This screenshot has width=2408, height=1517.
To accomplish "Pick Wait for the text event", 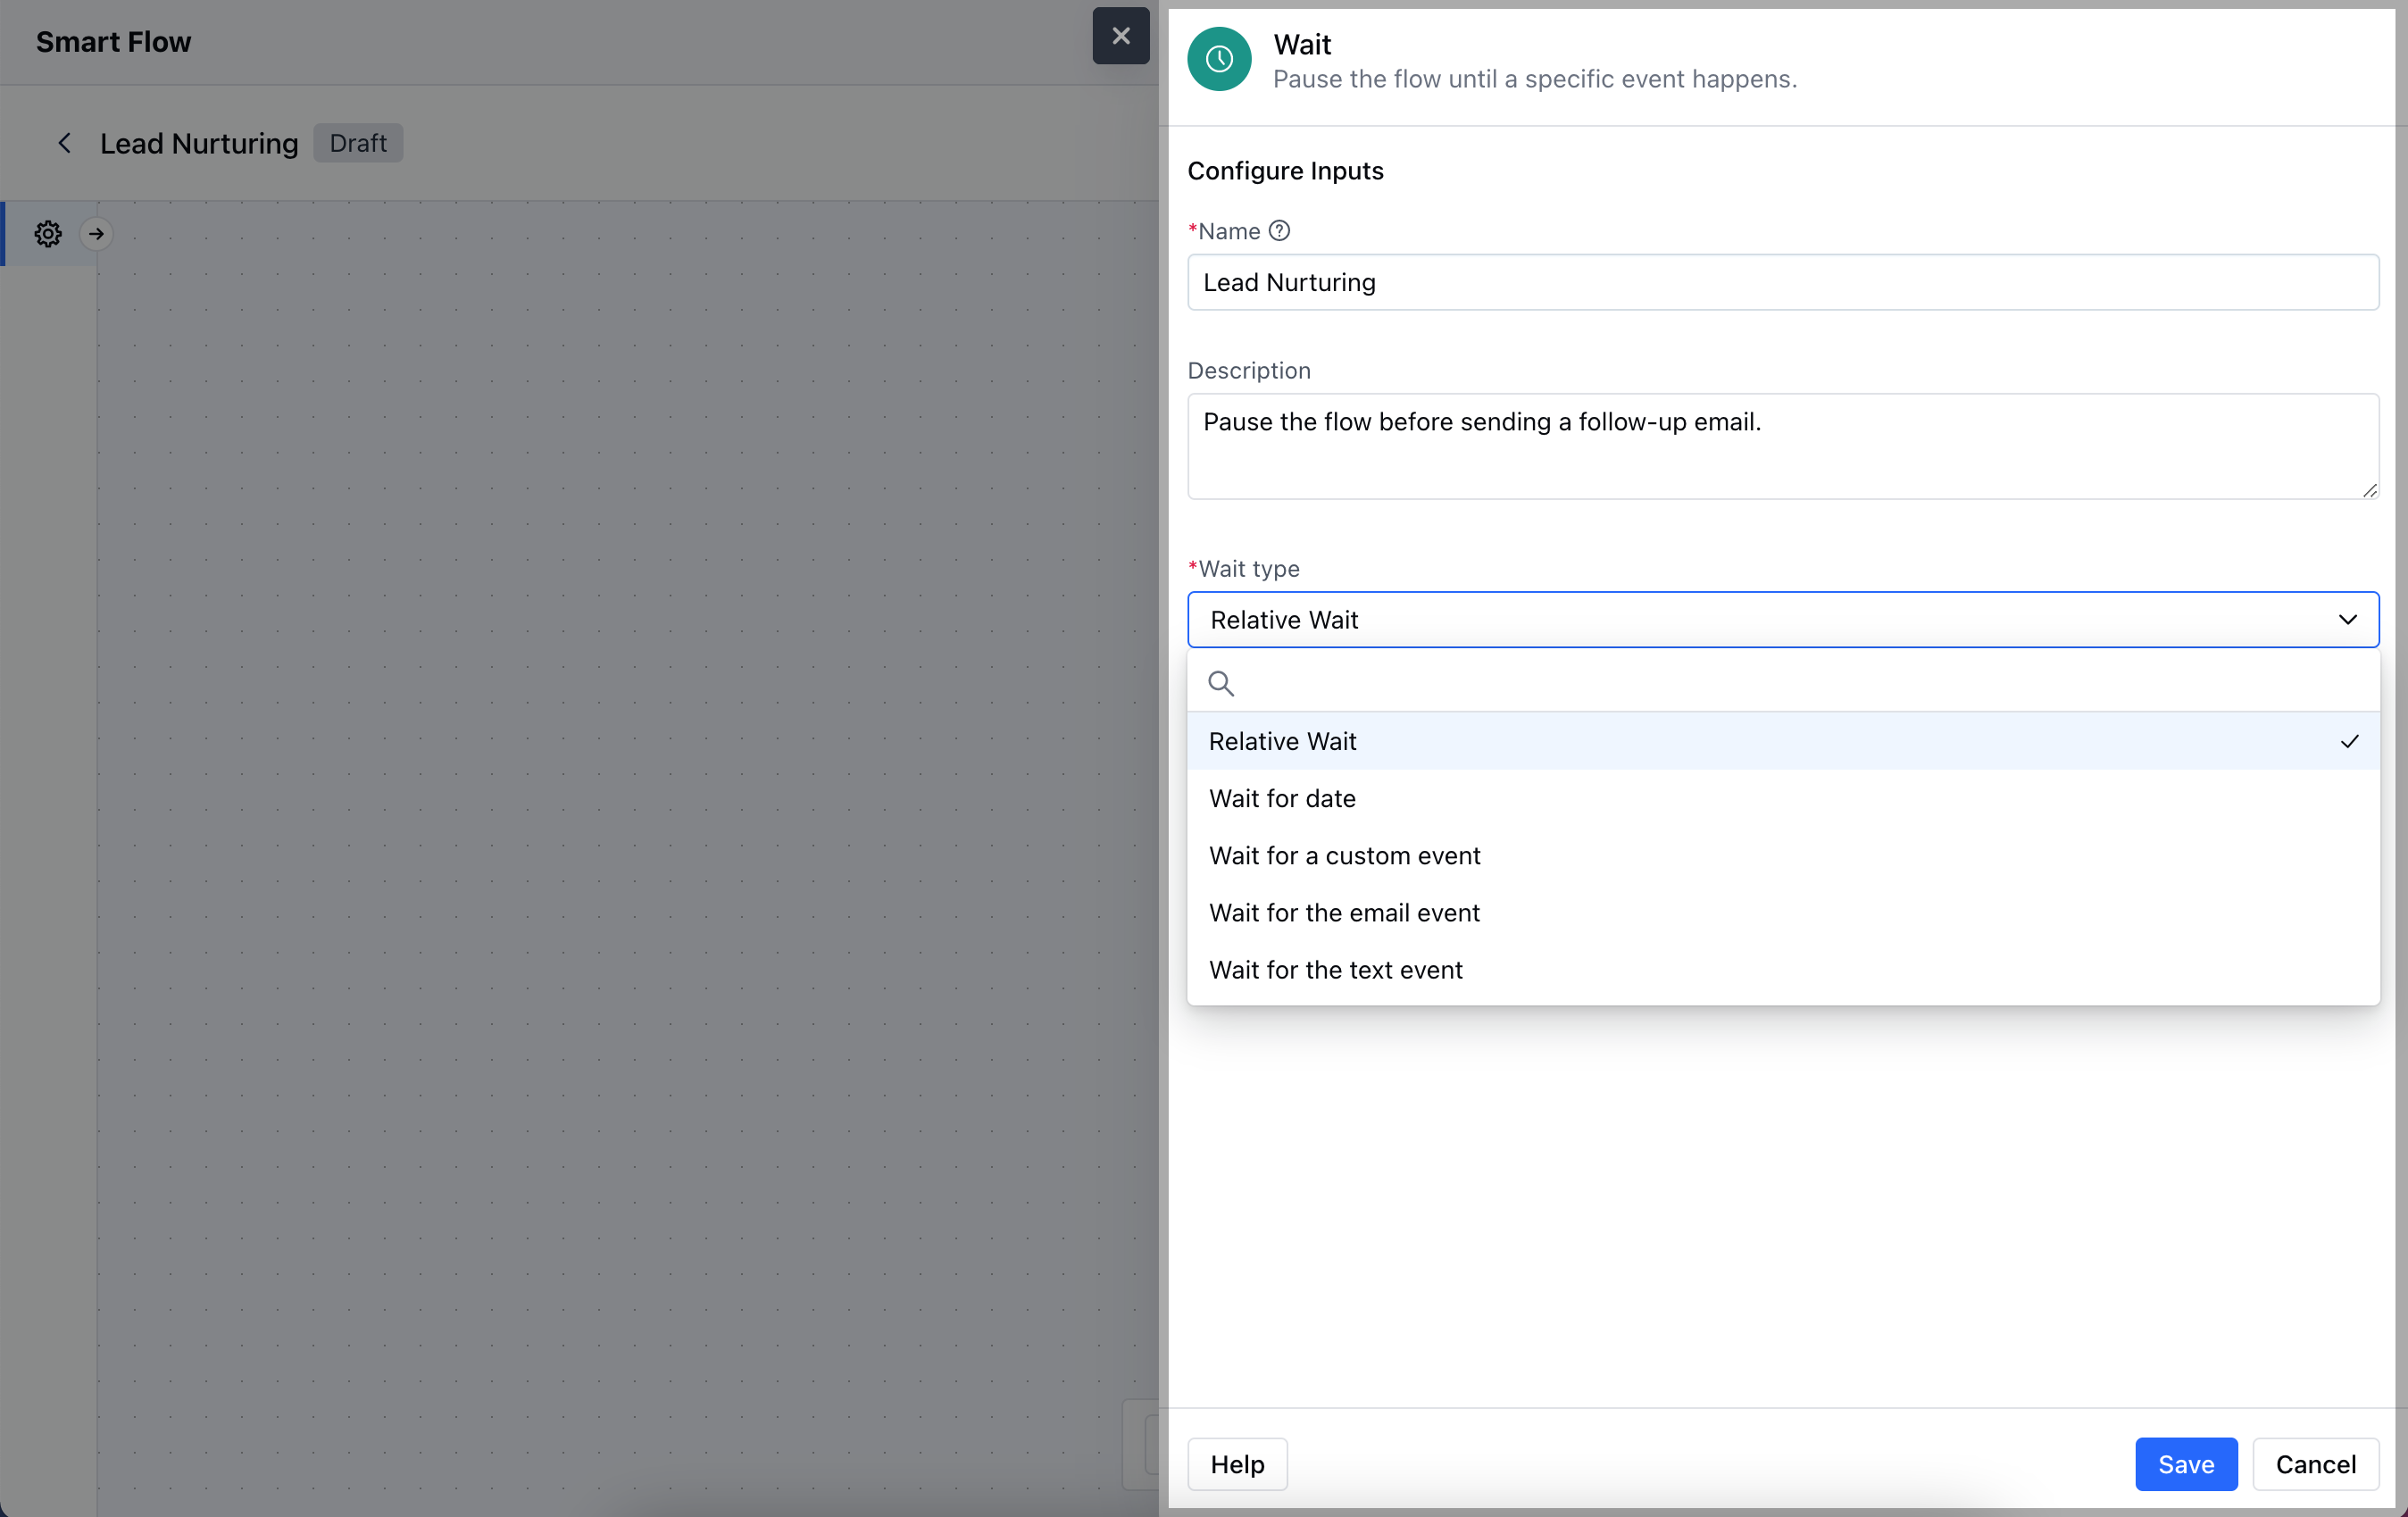I will point(1782,969).
